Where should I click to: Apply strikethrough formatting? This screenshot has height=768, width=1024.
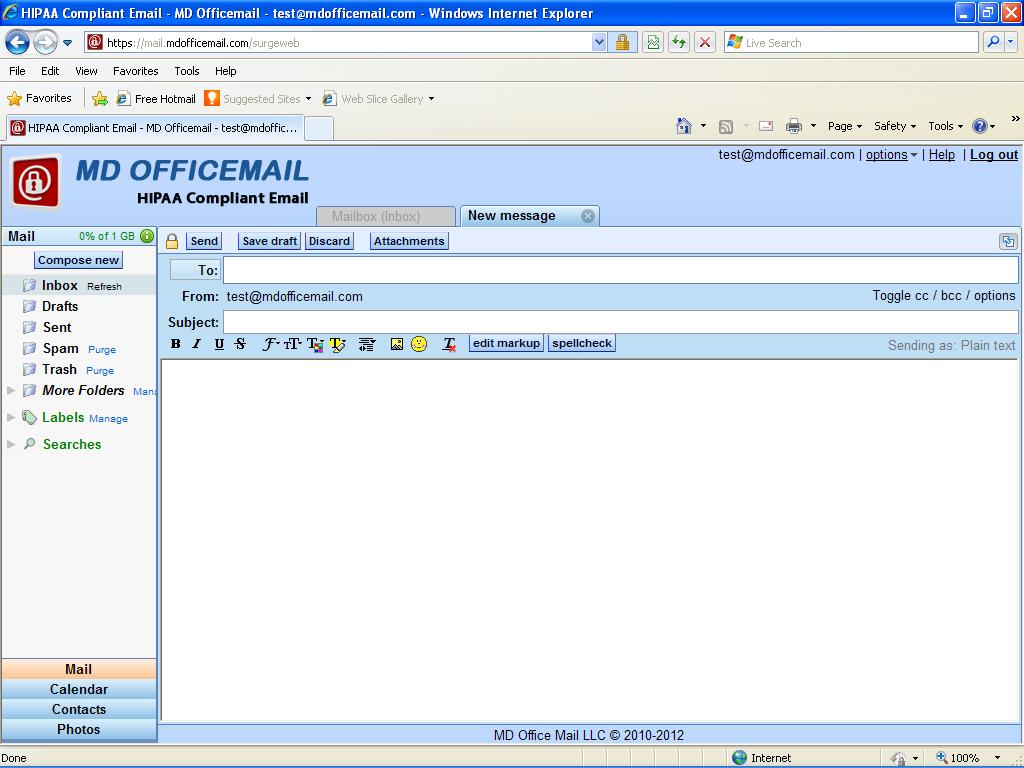(x=240, y=344)
